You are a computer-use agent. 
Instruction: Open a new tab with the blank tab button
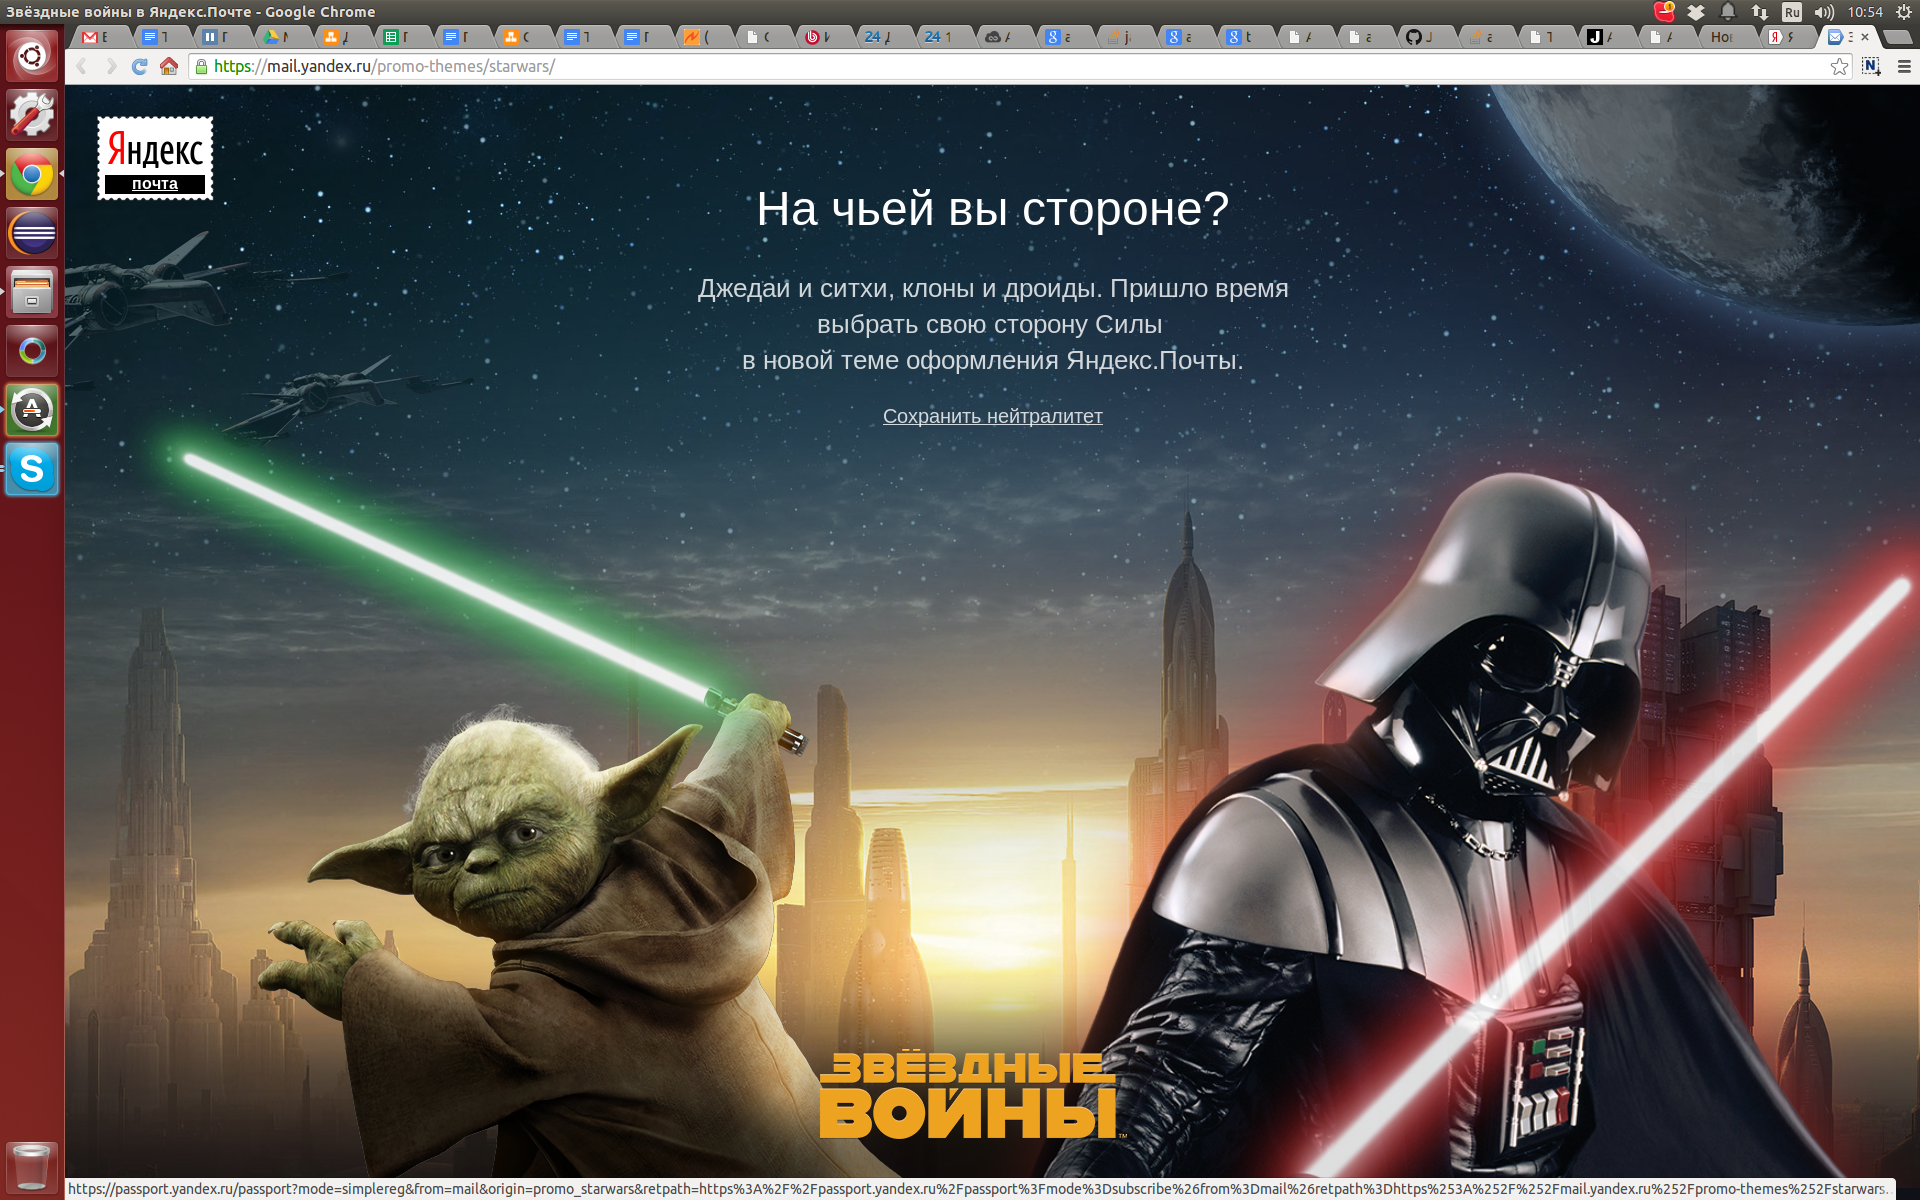coord(1898,37)
